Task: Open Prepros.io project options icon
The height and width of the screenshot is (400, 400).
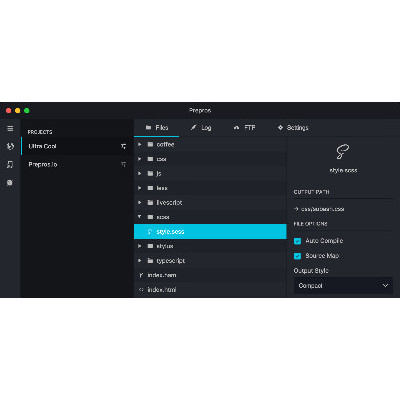Action: tap(123, 164)
